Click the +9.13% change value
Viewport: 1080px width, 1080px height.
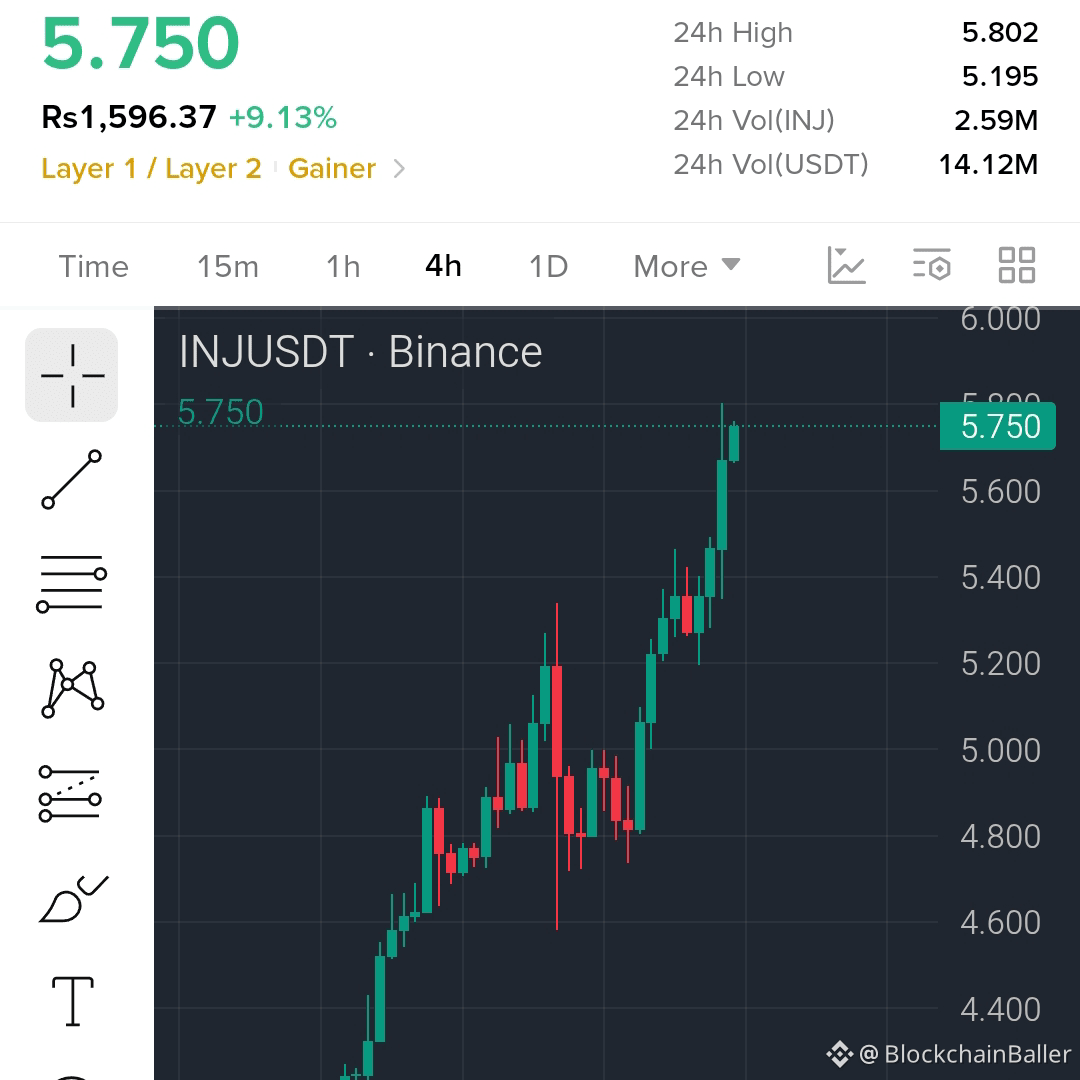click(x=283, y=118)
